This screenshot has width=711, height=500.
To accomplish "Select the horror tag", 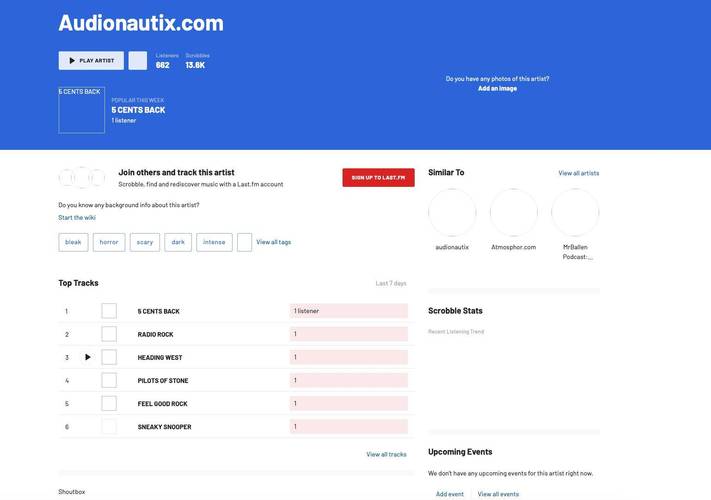I will click(x=109, y=242).
